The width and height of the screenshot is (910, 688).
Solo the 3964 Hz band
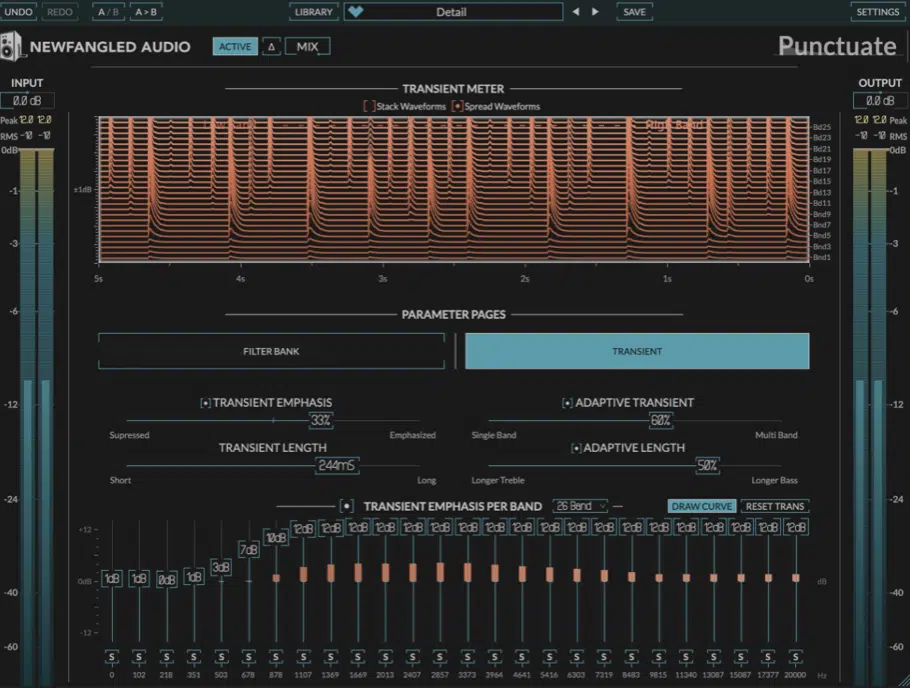tap(494, 657)
